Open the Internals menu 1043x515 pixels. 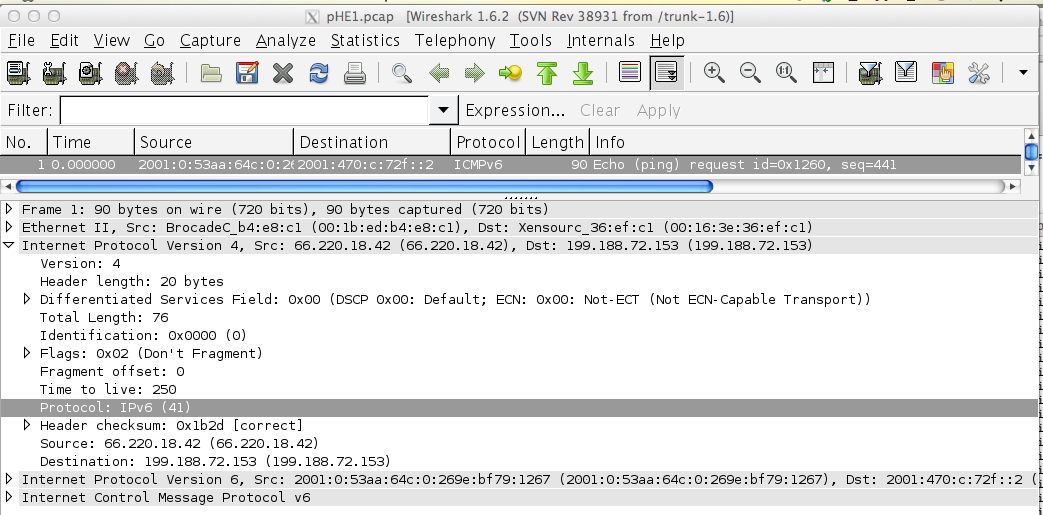[x=601, y=41]
